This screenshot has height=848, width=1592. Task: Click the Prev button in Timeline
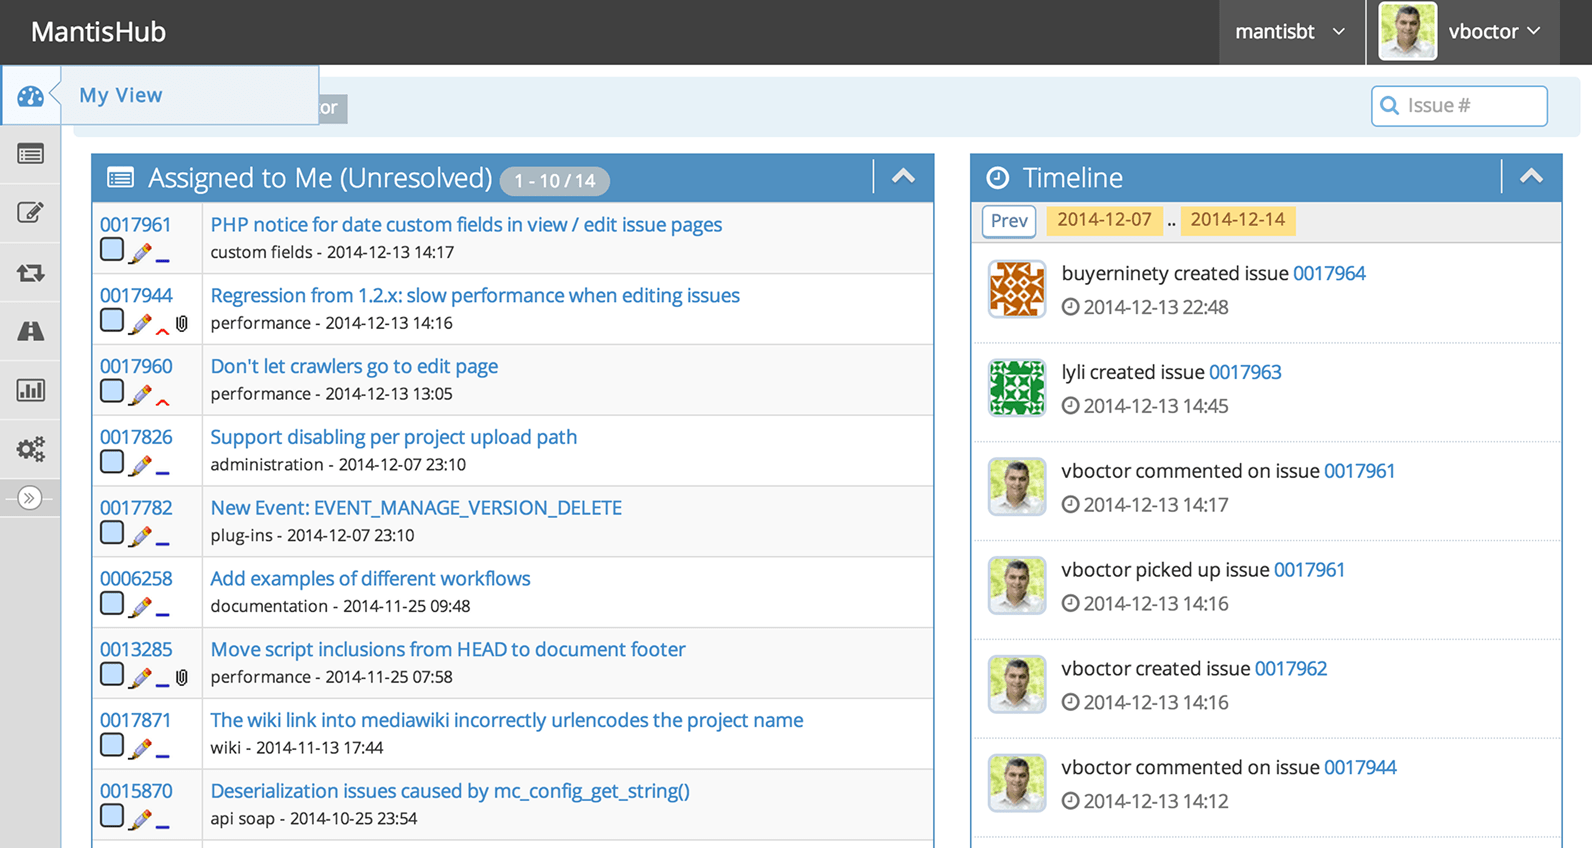click(x=1009, y=220)
